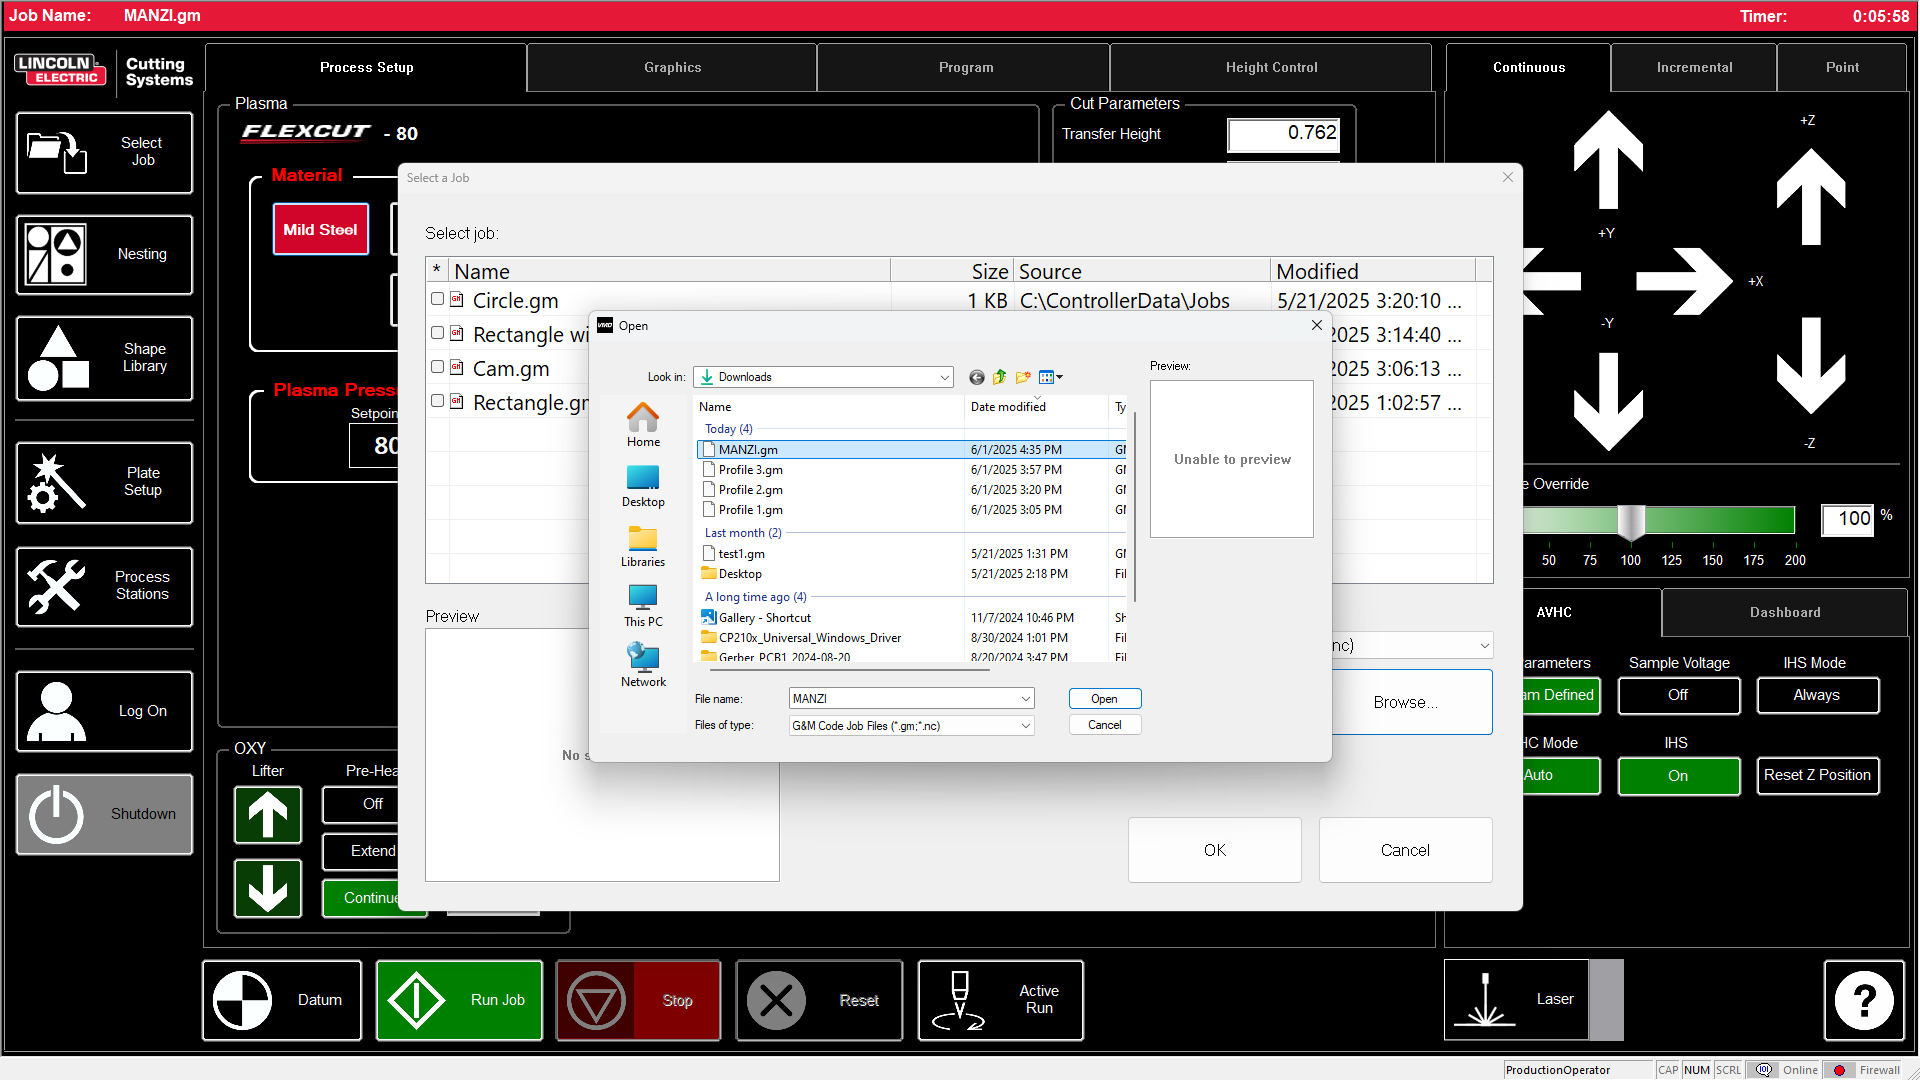Toggle Sample Voltage Off button
The image size is (1920, 1080).
click(1679, 695)
